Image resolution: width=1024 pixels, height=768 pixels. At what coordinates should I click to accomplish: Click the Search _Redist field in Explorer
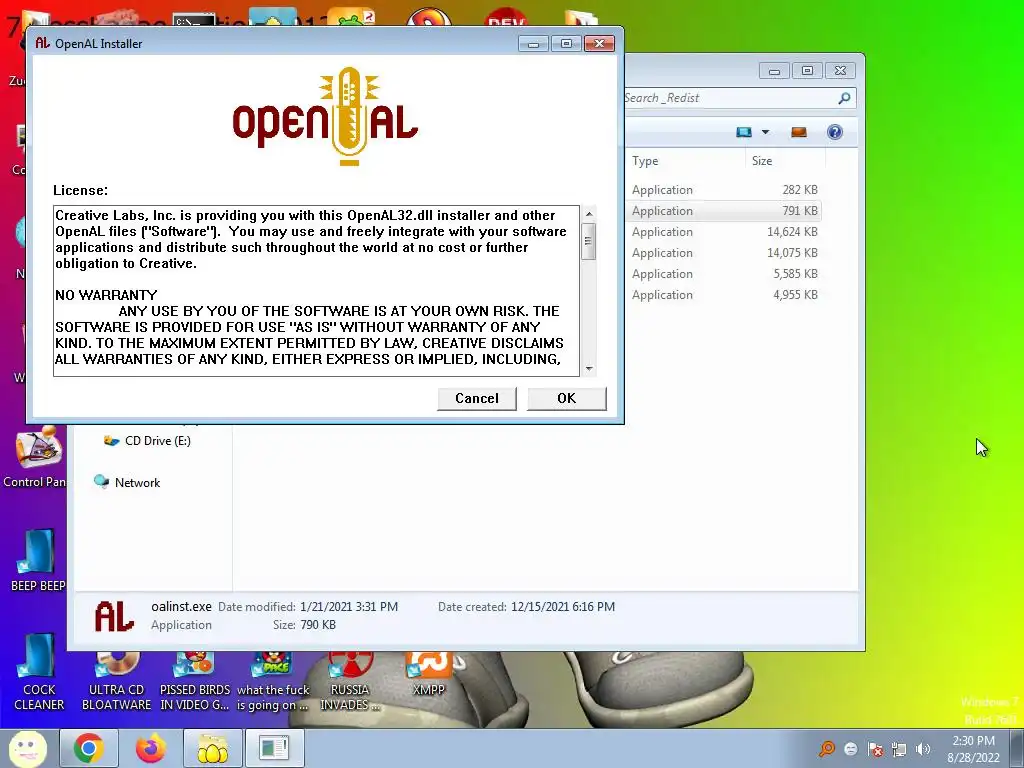(x=728, y=98)
